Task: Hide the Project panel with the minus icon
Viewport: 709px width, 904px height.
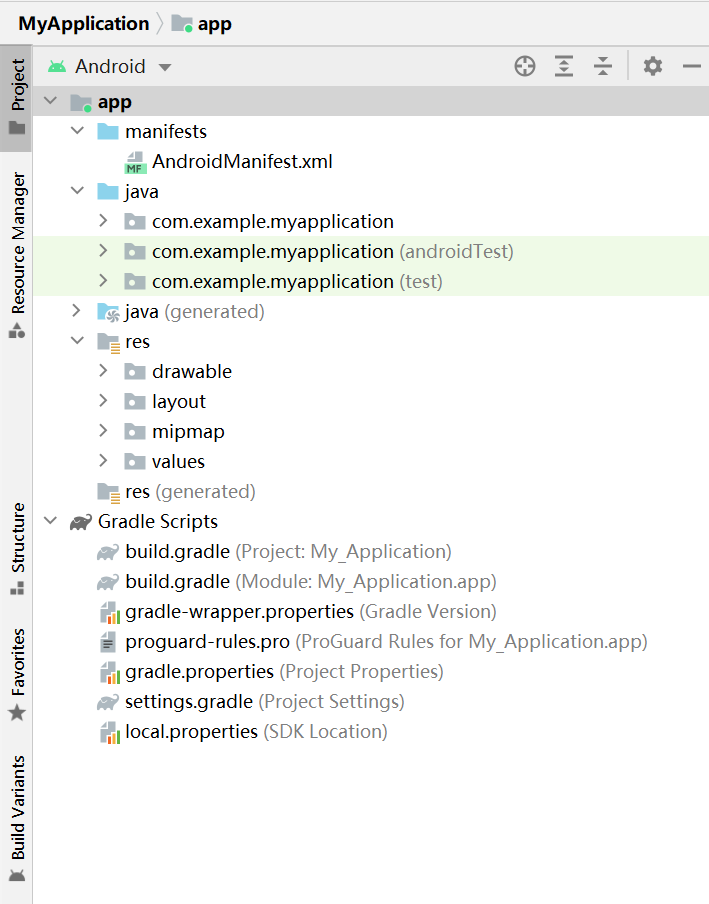Action: coord(691,66)
